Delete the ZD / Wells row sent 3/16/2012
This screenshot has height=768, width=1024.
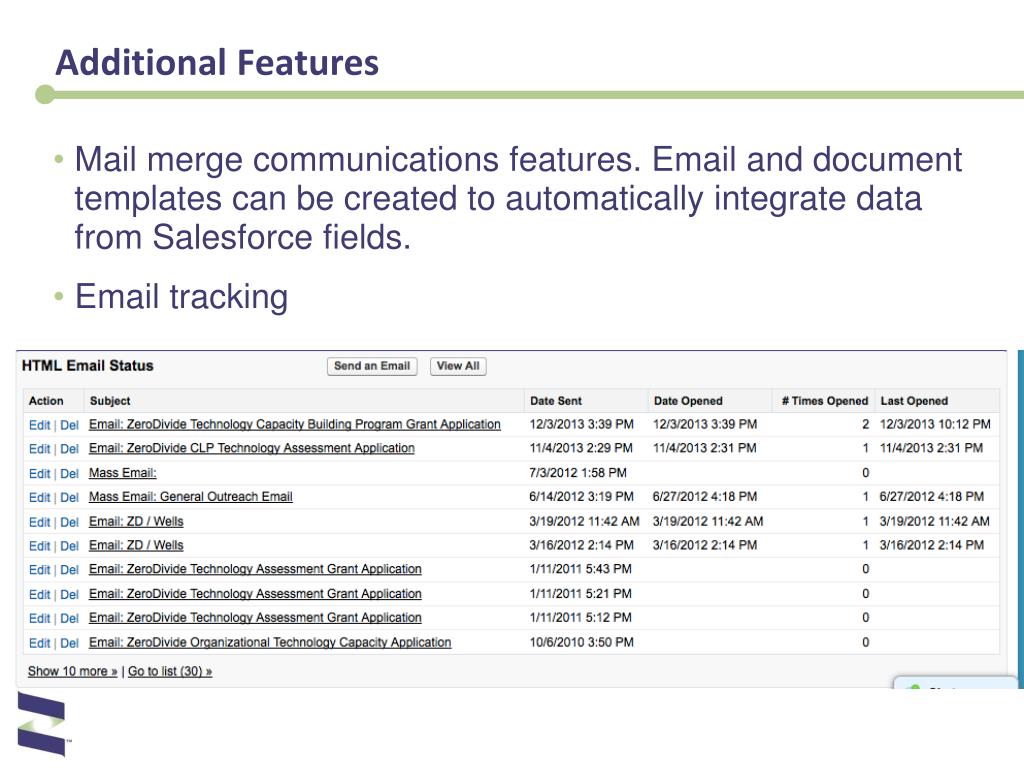pyautogui.click(x=69, y=546)
